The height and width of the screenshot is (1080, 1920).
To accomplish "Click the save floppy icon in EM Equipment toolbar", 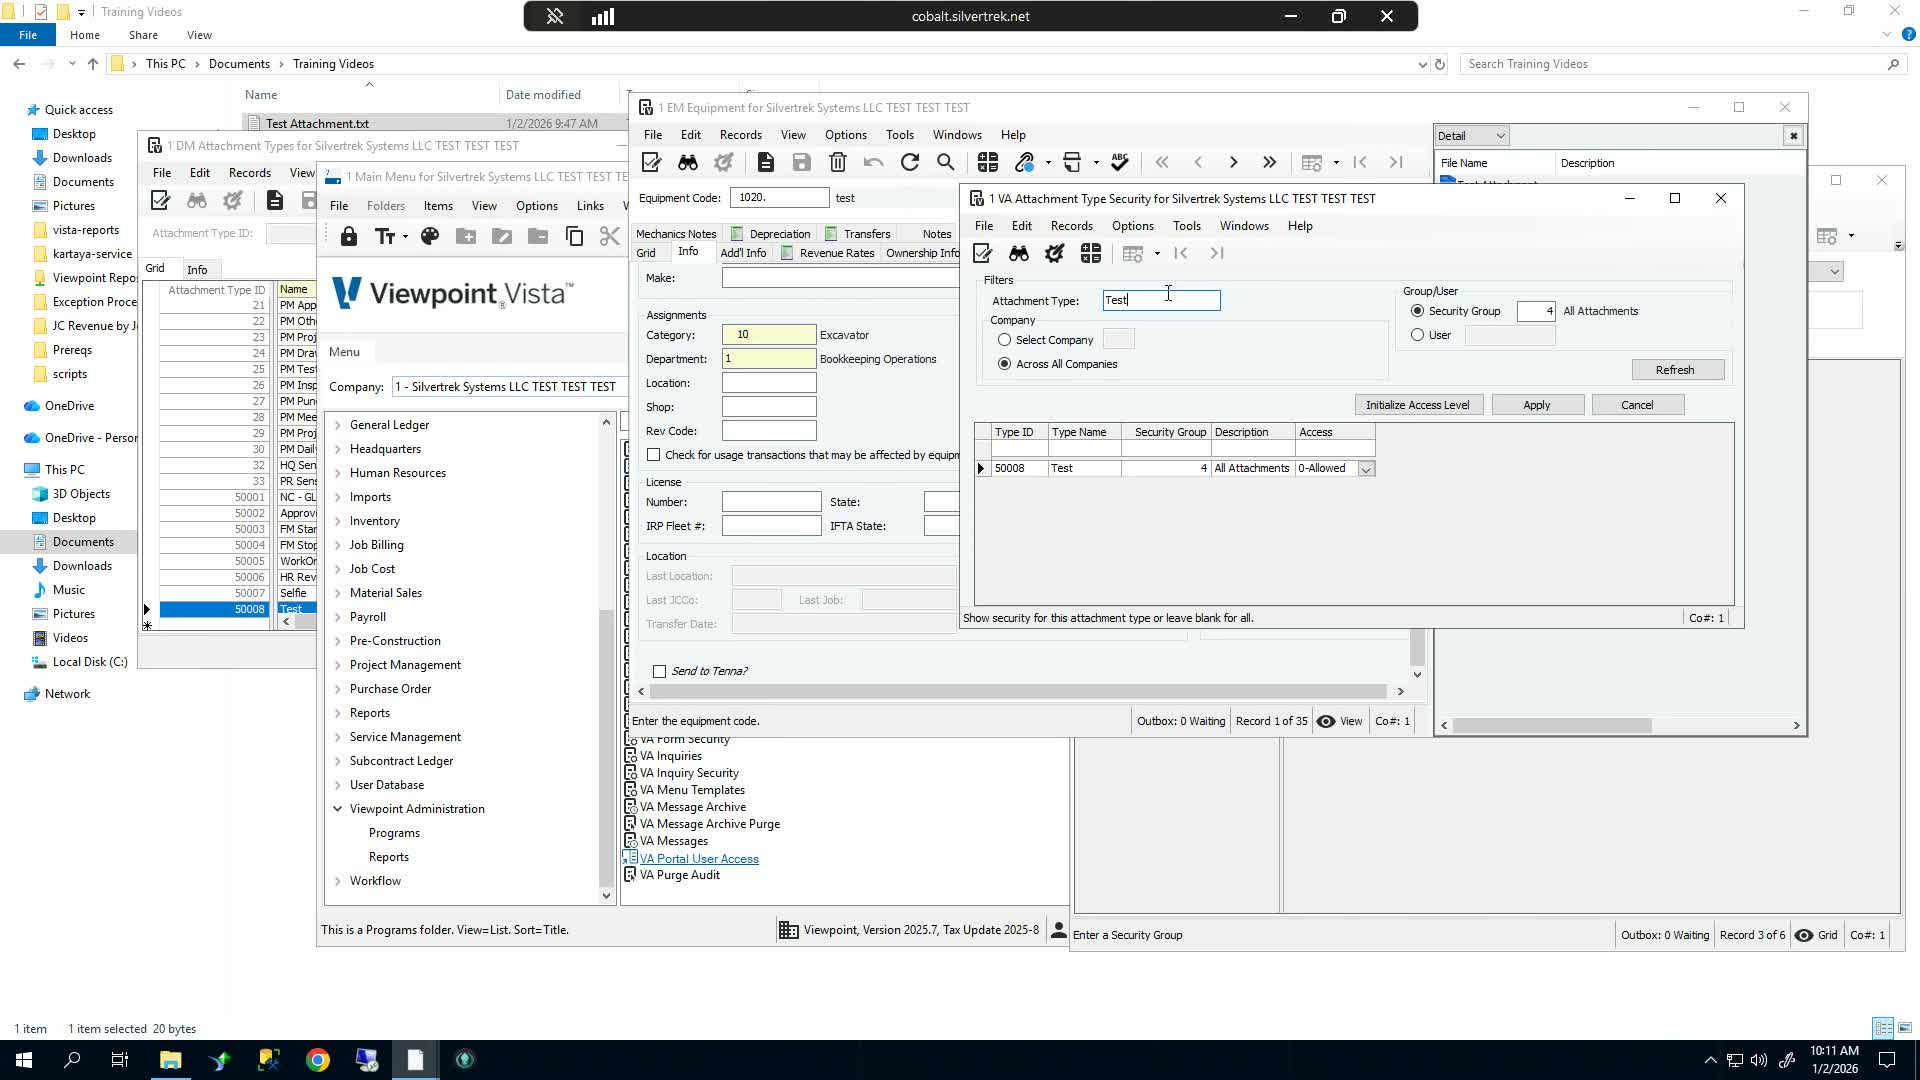I will pos(801,162).
